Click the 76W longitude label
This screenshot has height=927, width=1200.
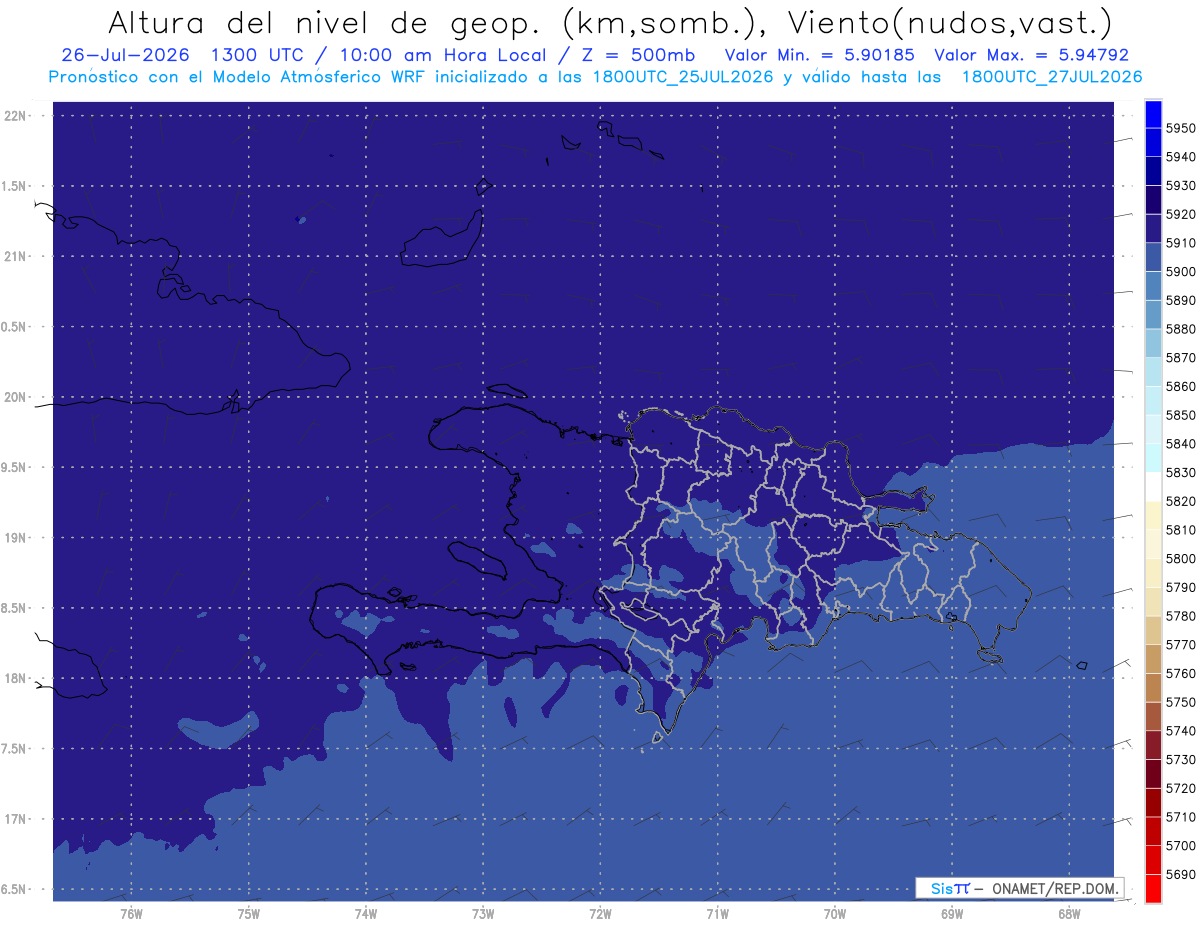[130, 913]
